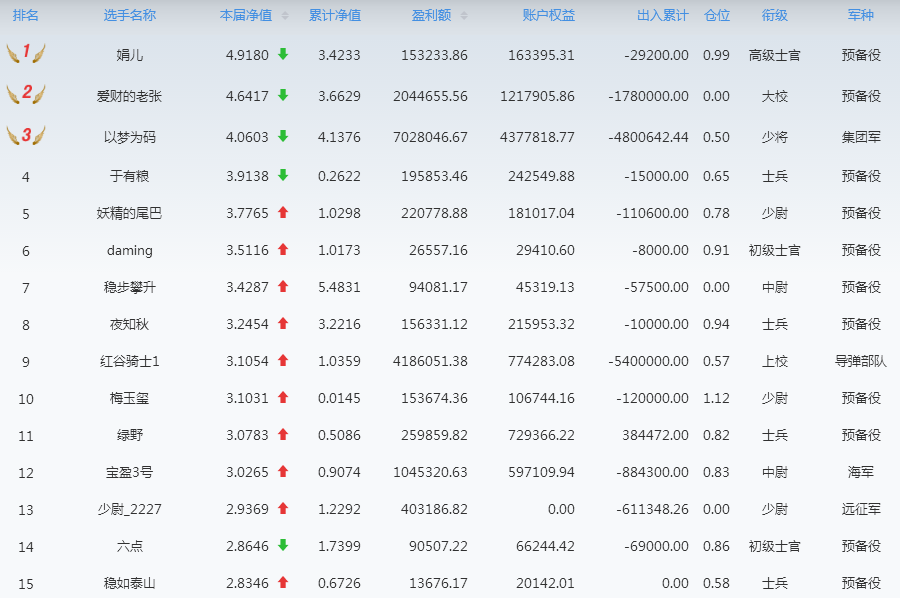The height and width of the screenshot is (598, 900).
Task: Click branch 海军
Action: coord(861,472)
